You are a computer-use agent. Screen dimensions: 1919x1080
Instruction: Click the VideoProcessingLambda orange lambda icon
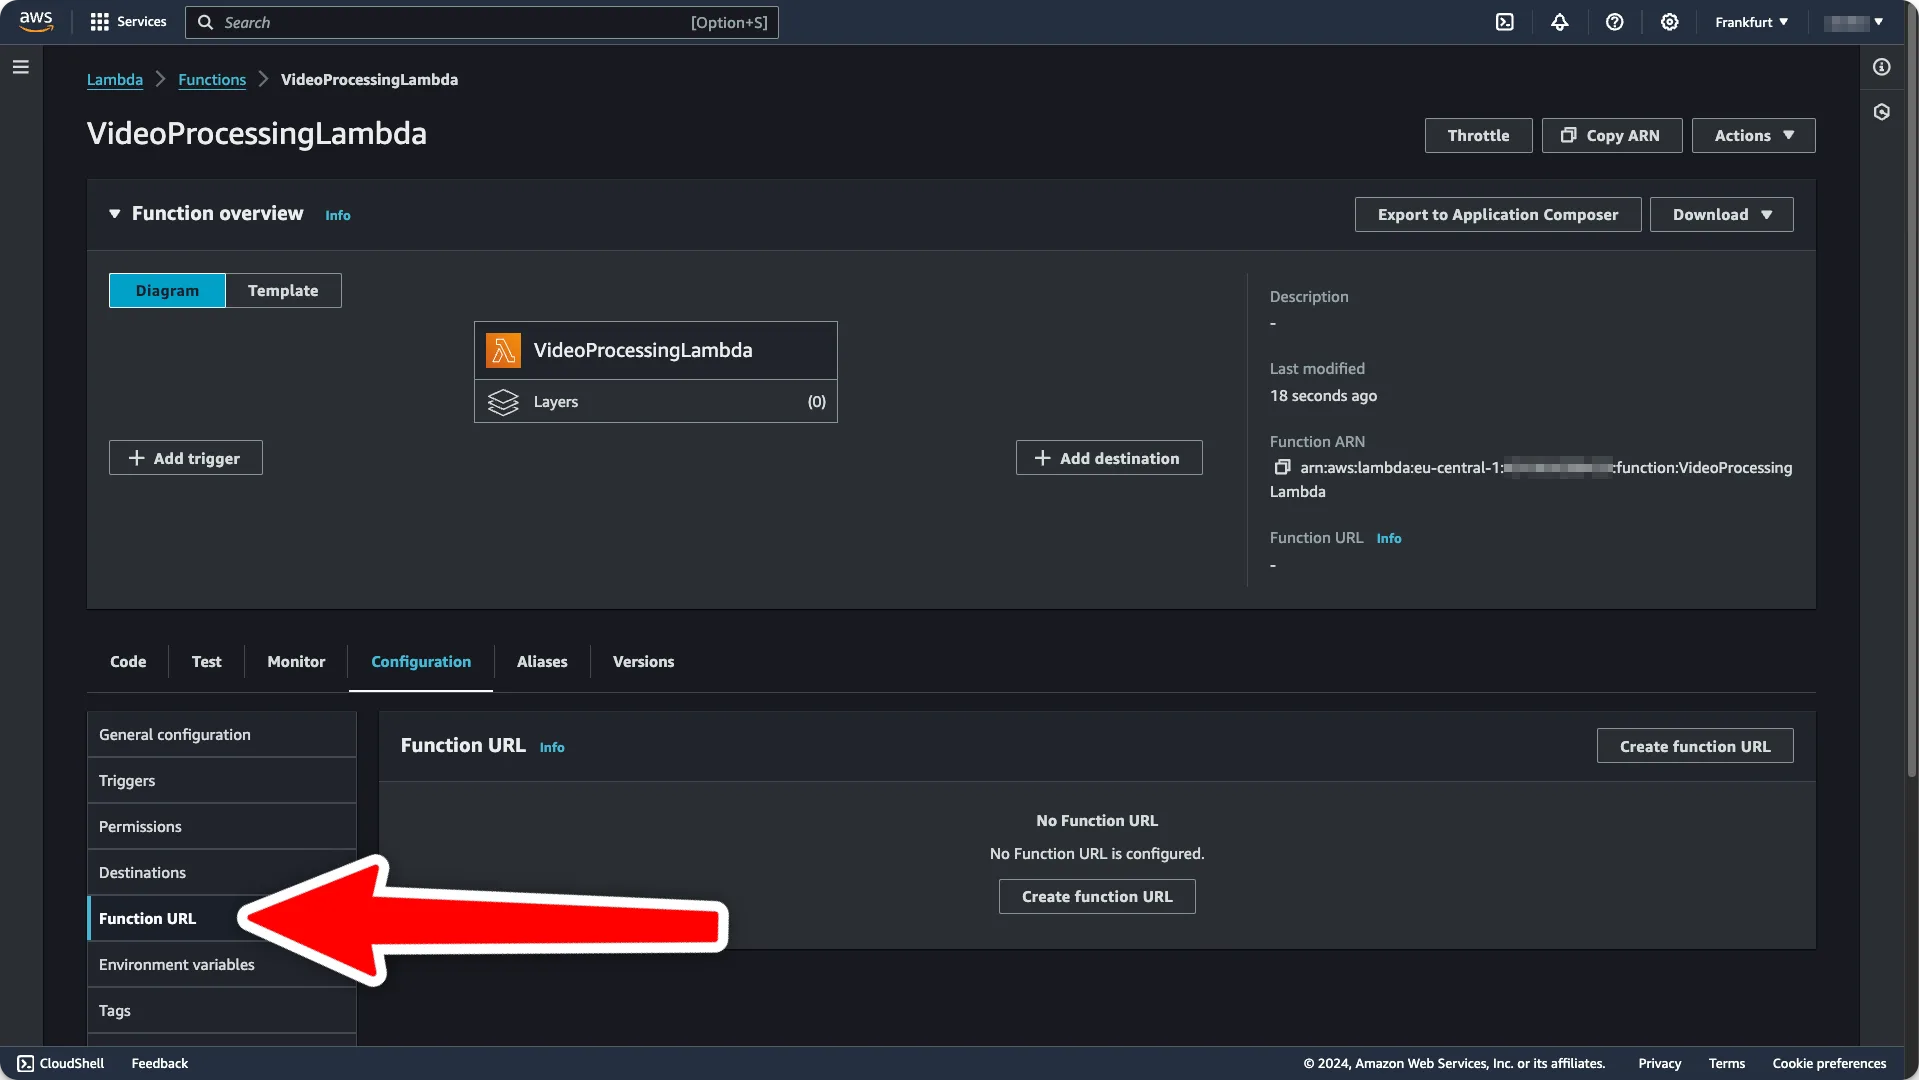click(x=503, y=350)
